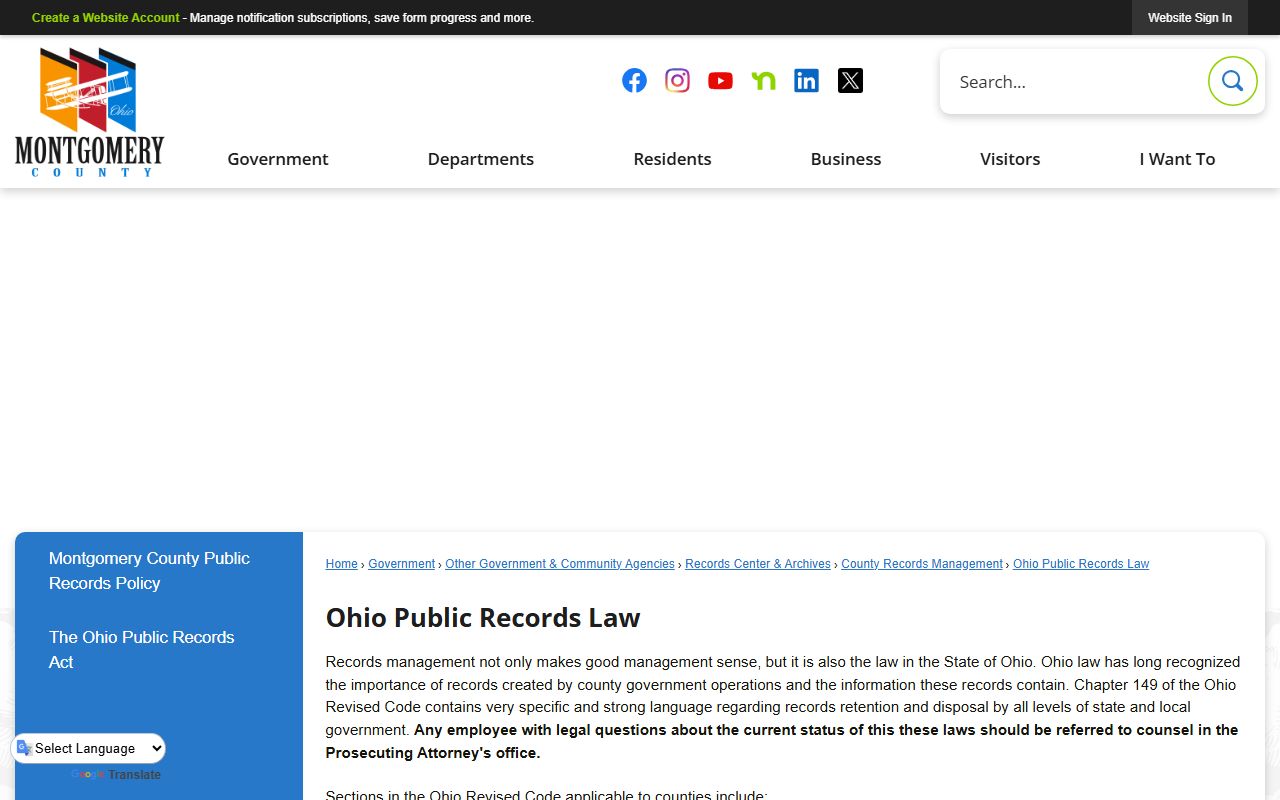Open the YouTube social icon
The image size is (1280, 800).
click(x=720, y=81)
